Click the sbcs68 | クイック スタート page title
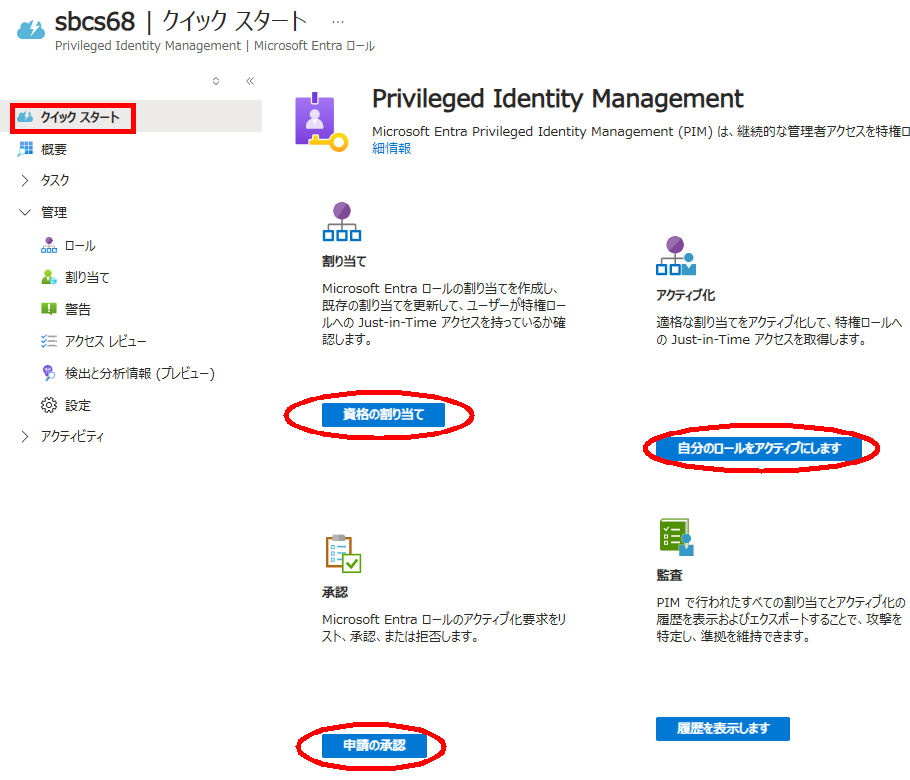 tap(181, 21)
